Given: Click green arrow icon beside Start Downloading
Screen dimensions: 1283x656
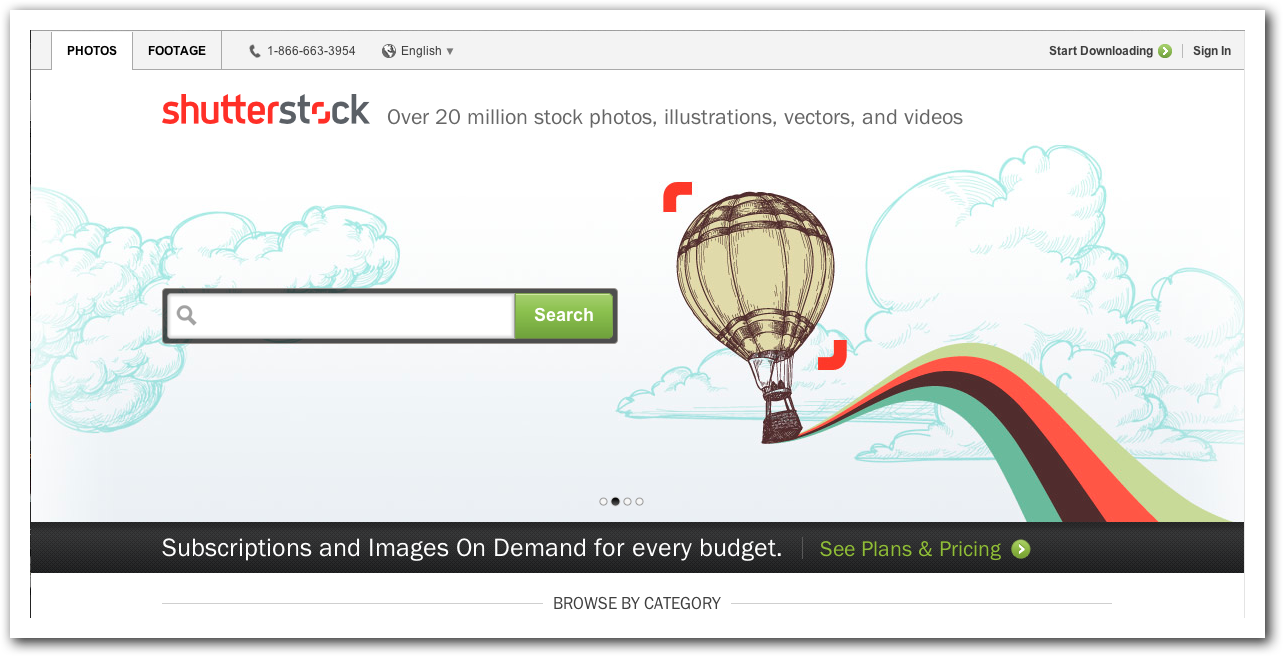Looking at the screenshot, I should (1165, 51).
